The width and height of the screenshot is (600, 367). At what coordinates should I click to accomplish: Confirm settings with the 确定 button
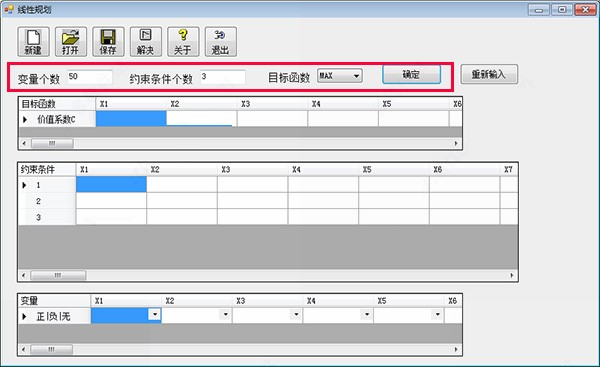(x=412, y=74)
